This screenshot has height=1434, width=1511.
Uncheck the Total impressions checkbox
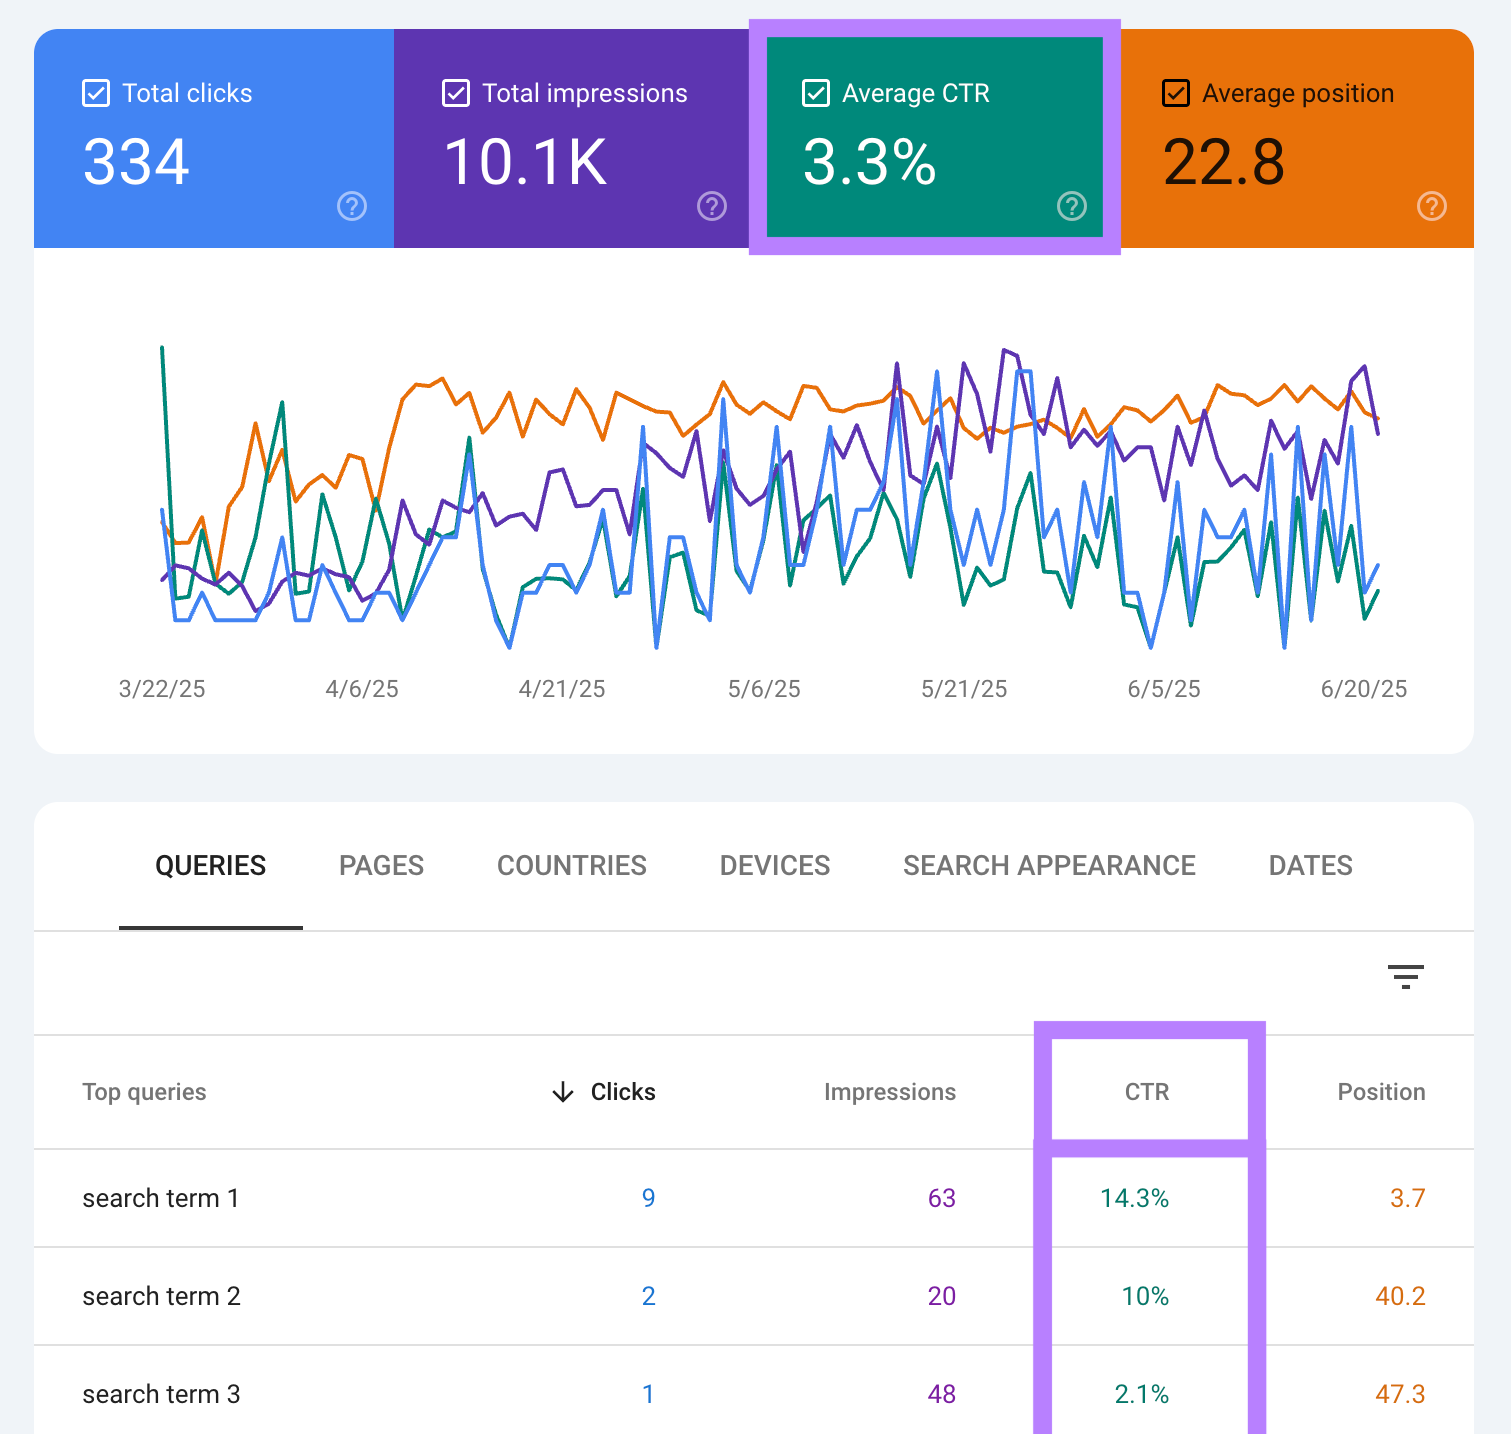tap(455, 92)
